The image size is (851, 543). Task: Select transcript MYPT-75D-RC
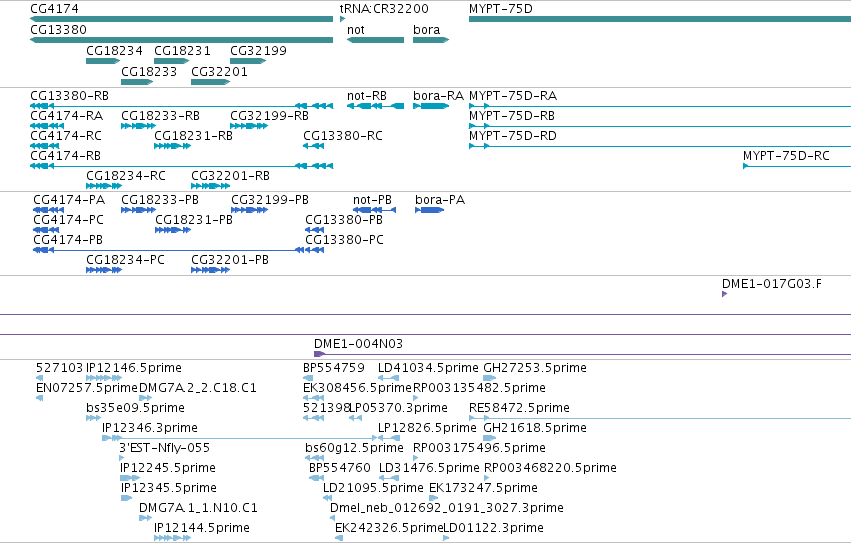[x=797, y=166]
